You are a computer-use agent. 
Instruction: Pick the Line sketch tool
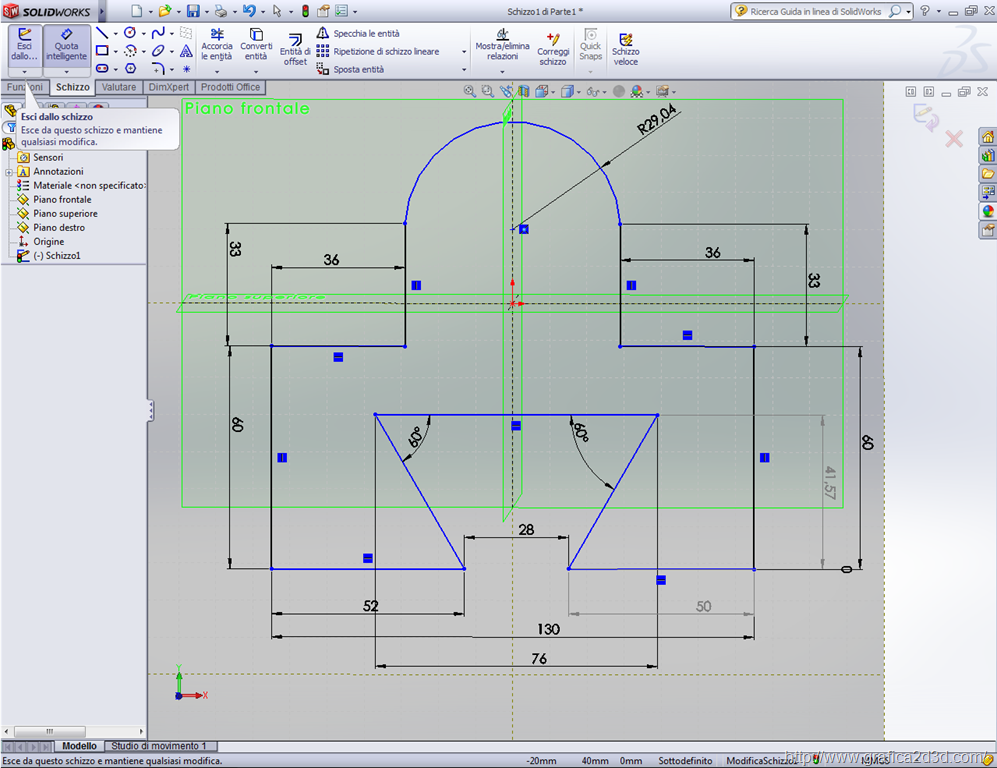(x=101, y=33)
